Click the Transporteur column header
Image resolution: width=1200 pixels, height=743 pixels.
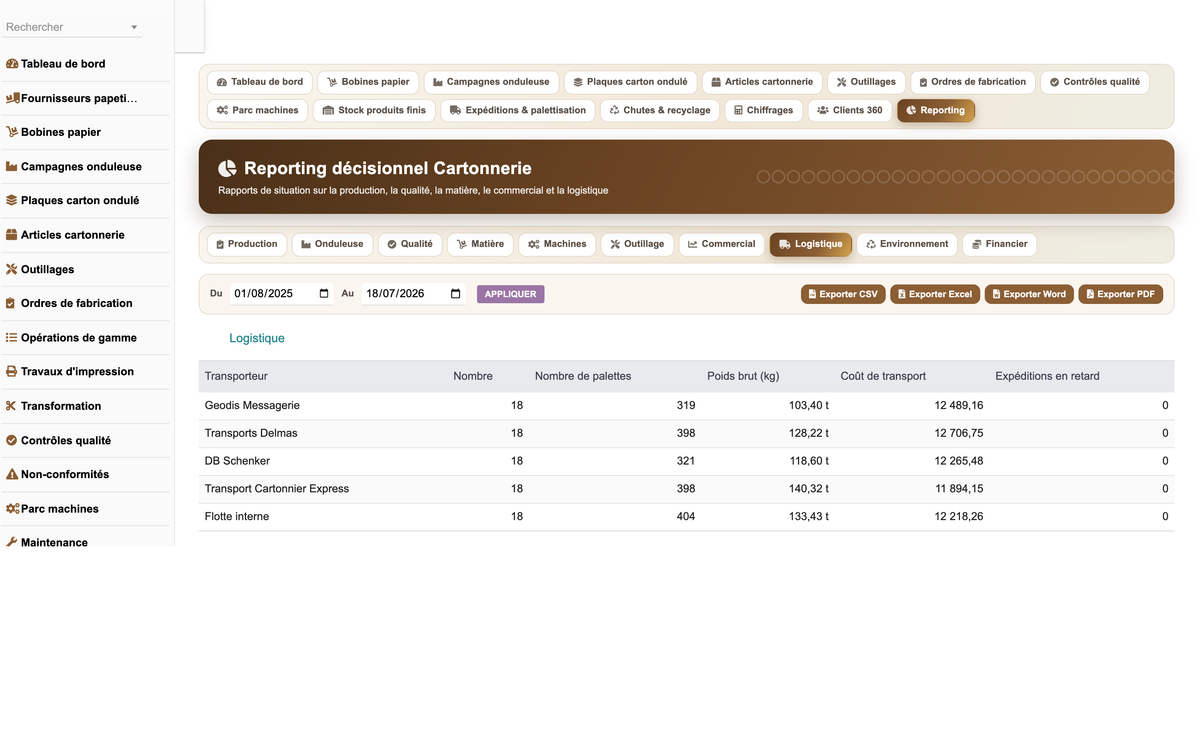click(236, 376)
